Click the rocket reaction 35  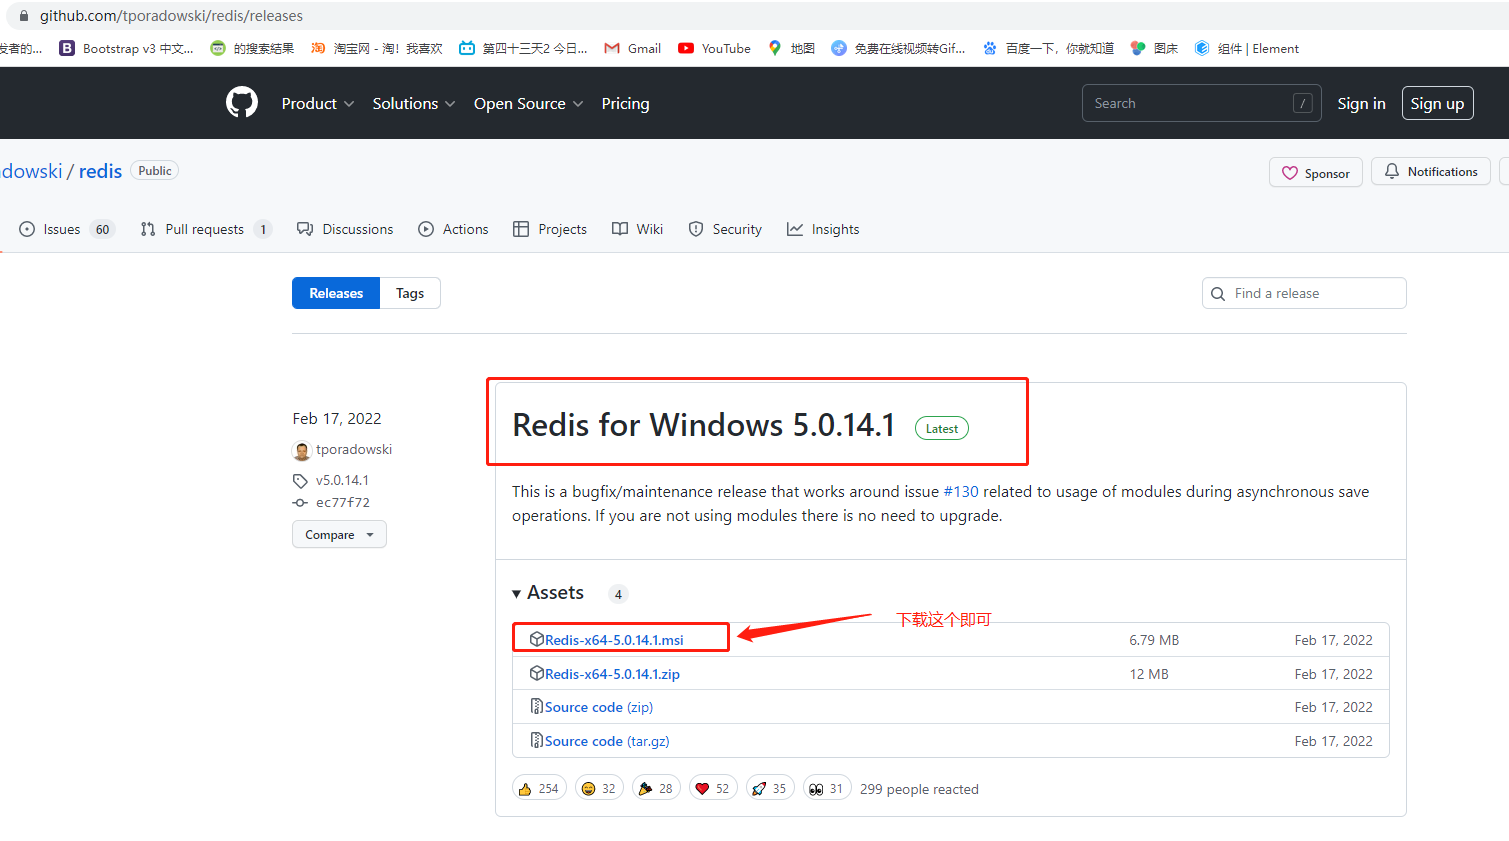point(770,788)
